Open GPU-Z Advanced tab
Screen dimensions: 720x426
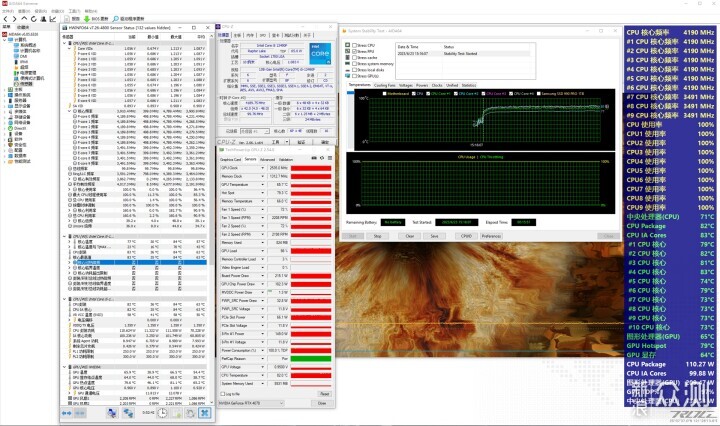point(267,159)
